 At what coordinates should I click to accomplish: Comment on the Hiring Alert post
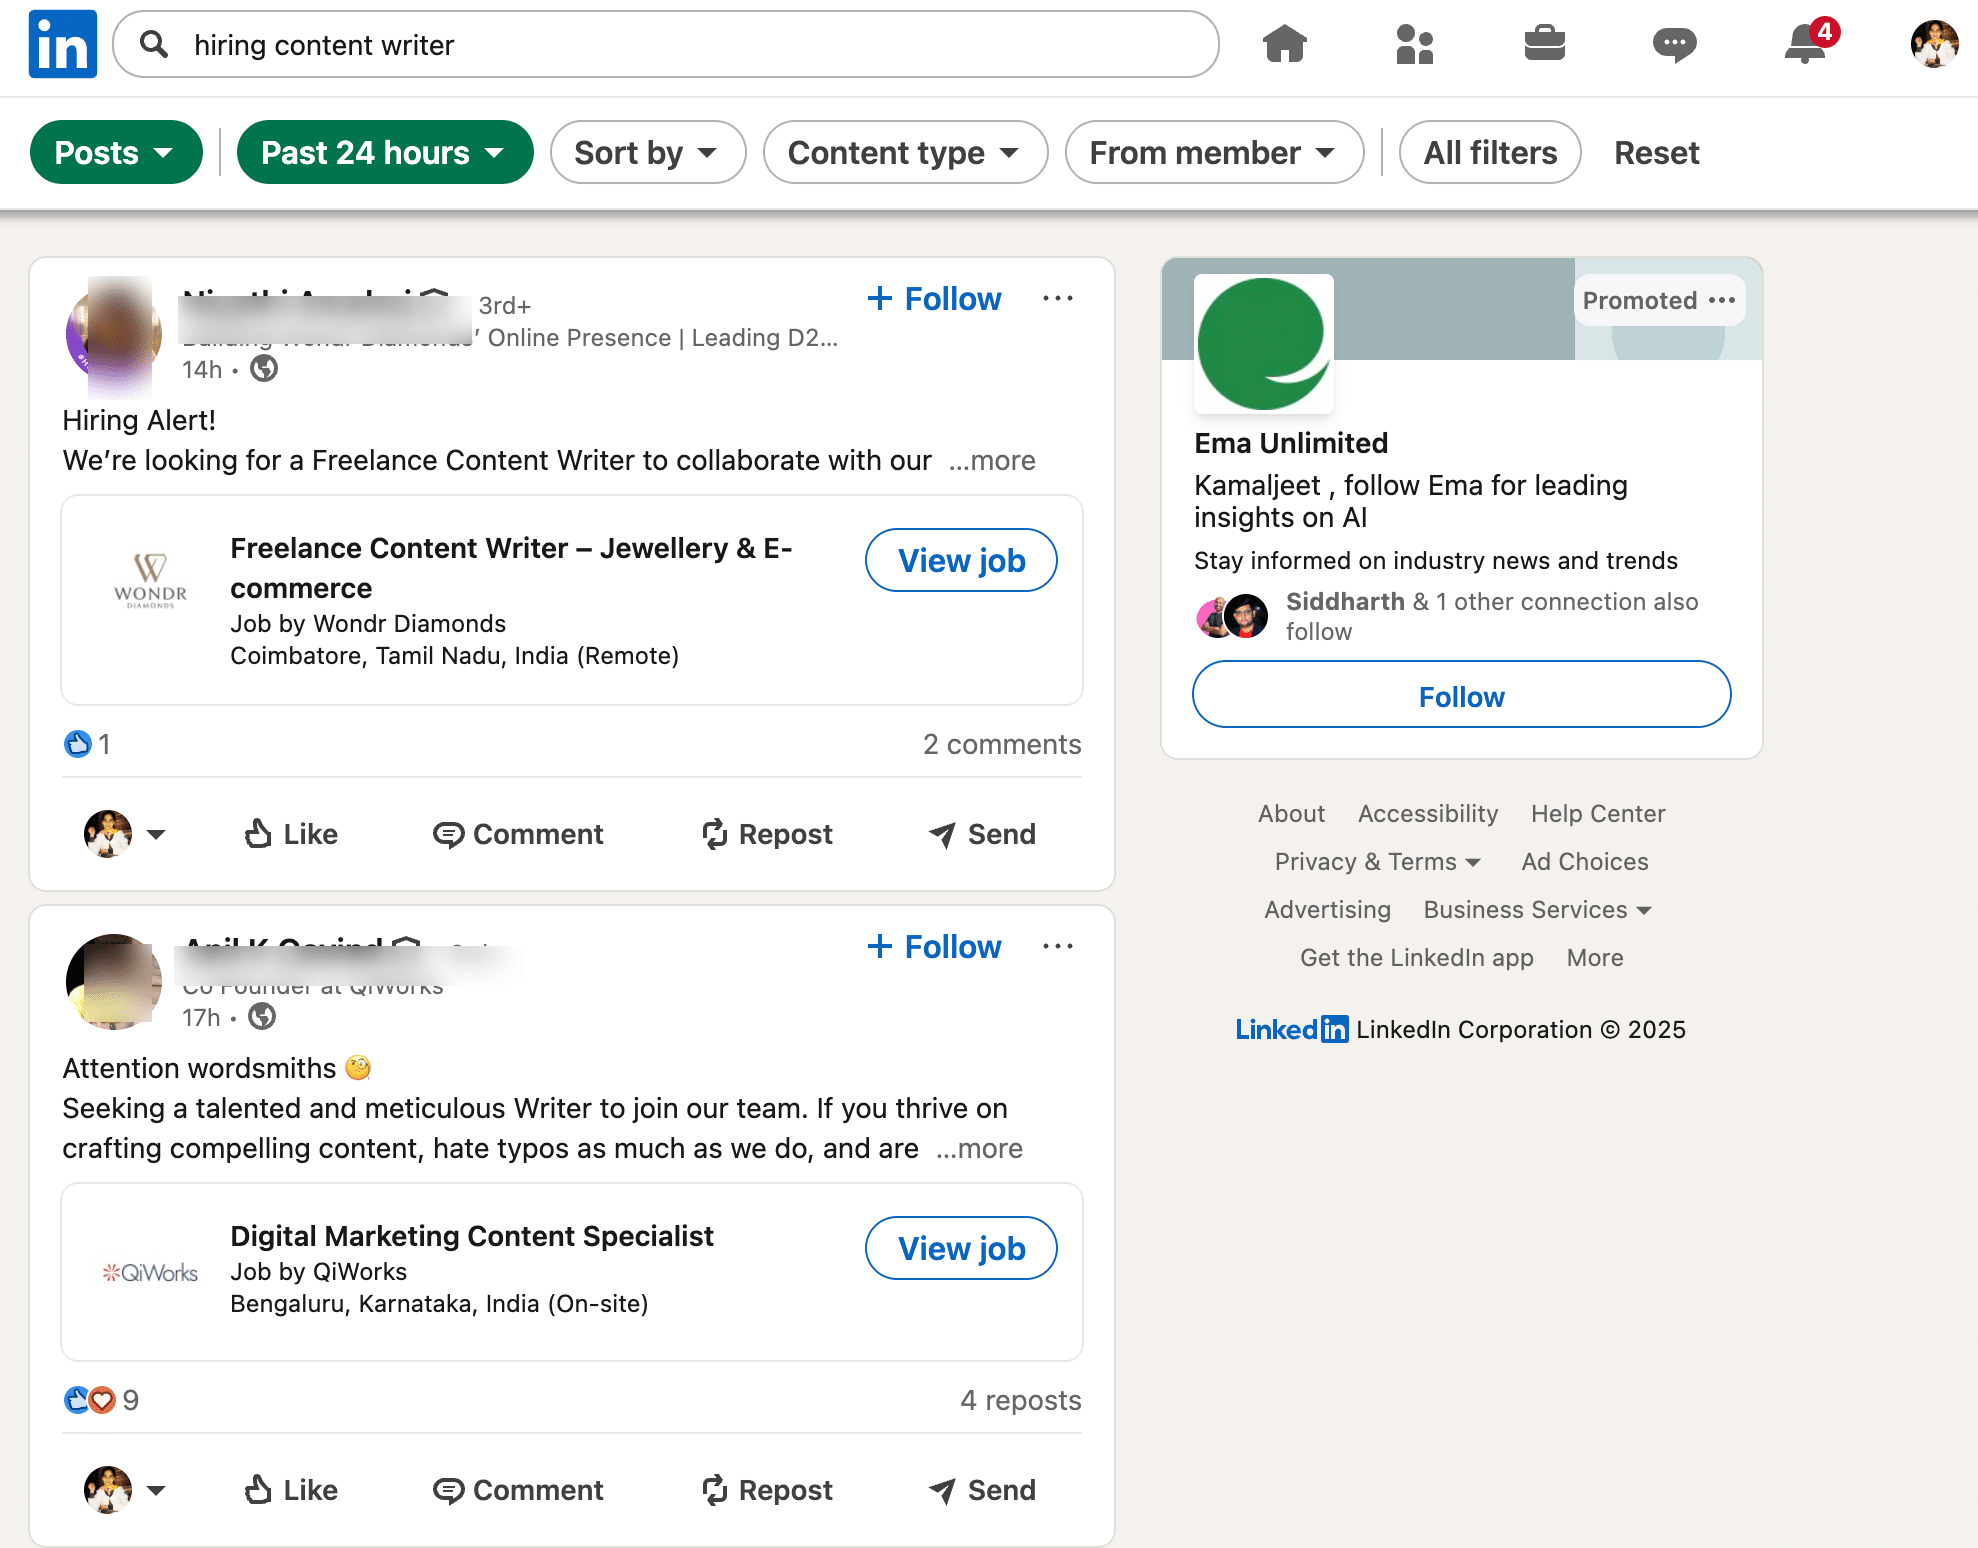[518, 834]
